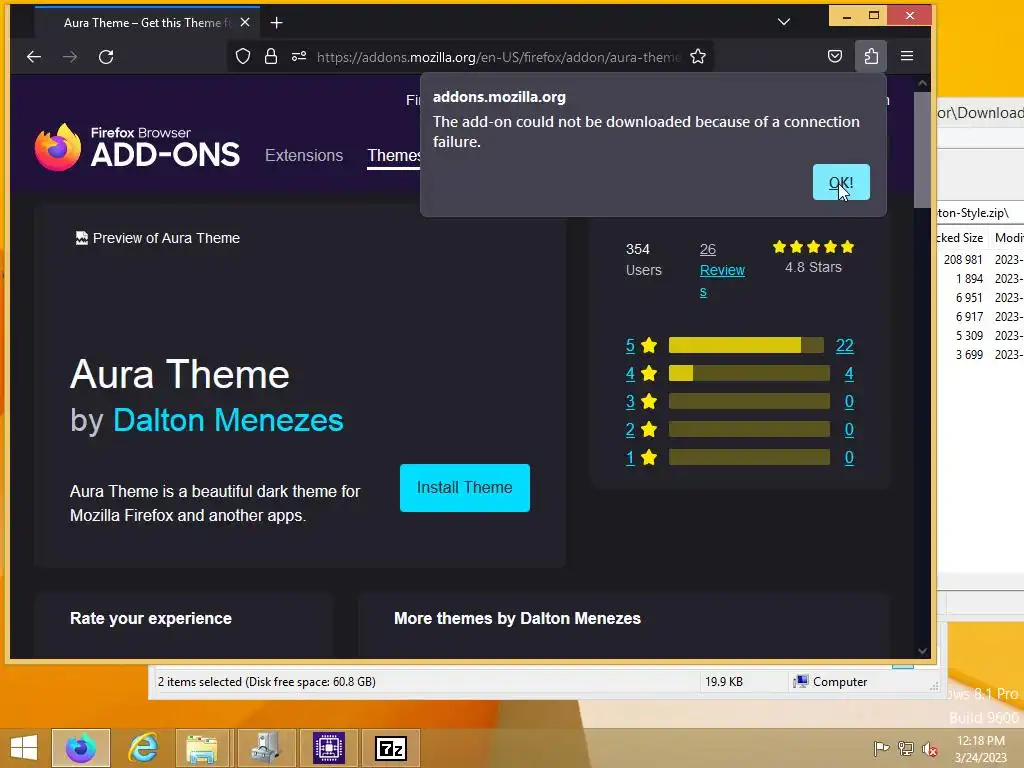Viewport: 1024px width, 768px height.
Task: Dismiss the error with the OK button
Action: pos(841,182)
